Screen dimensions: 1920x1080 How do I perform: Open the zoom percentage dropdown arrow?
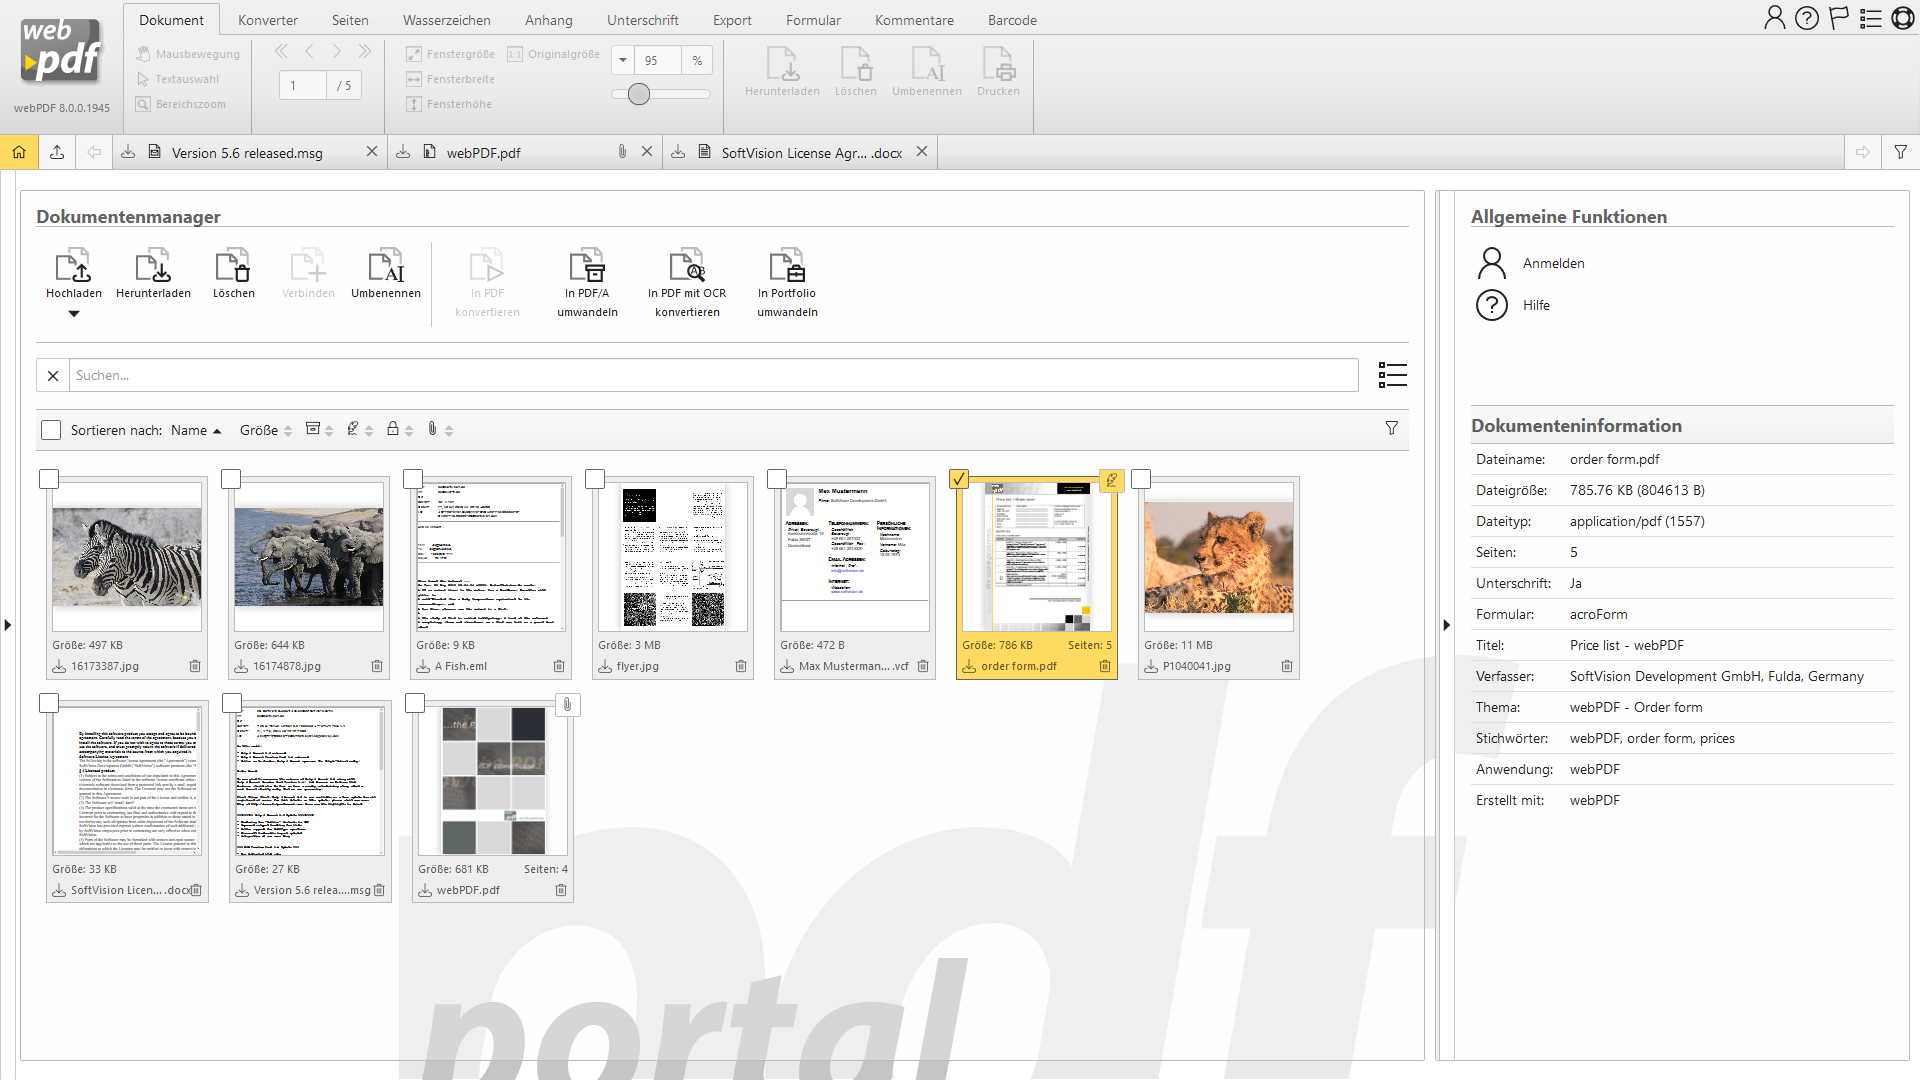click(623, 60)
